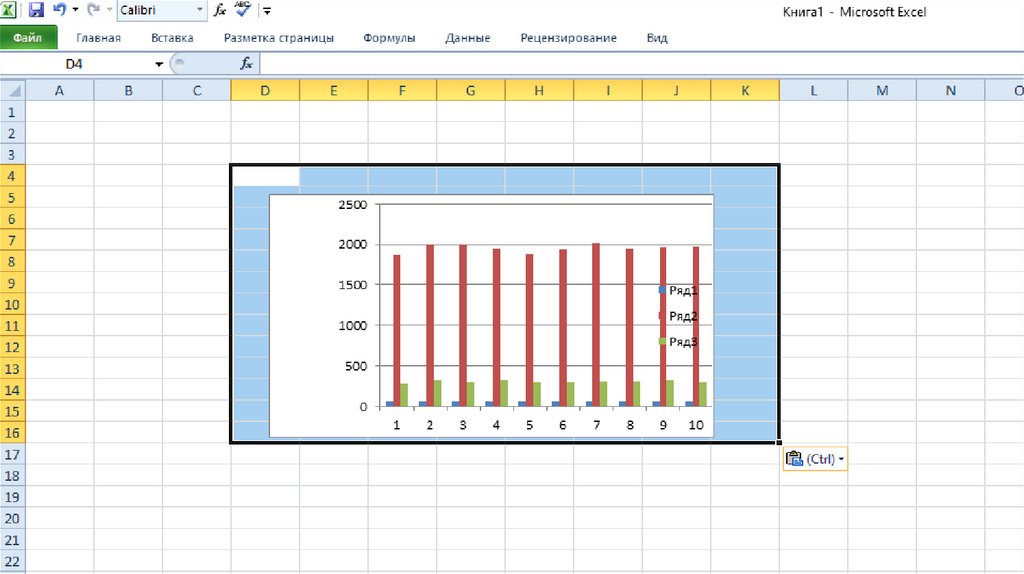This screenshot has width=1024, height=574.
Task: Open the customize quick access toolbar dropdown
Action: (267, 10)
